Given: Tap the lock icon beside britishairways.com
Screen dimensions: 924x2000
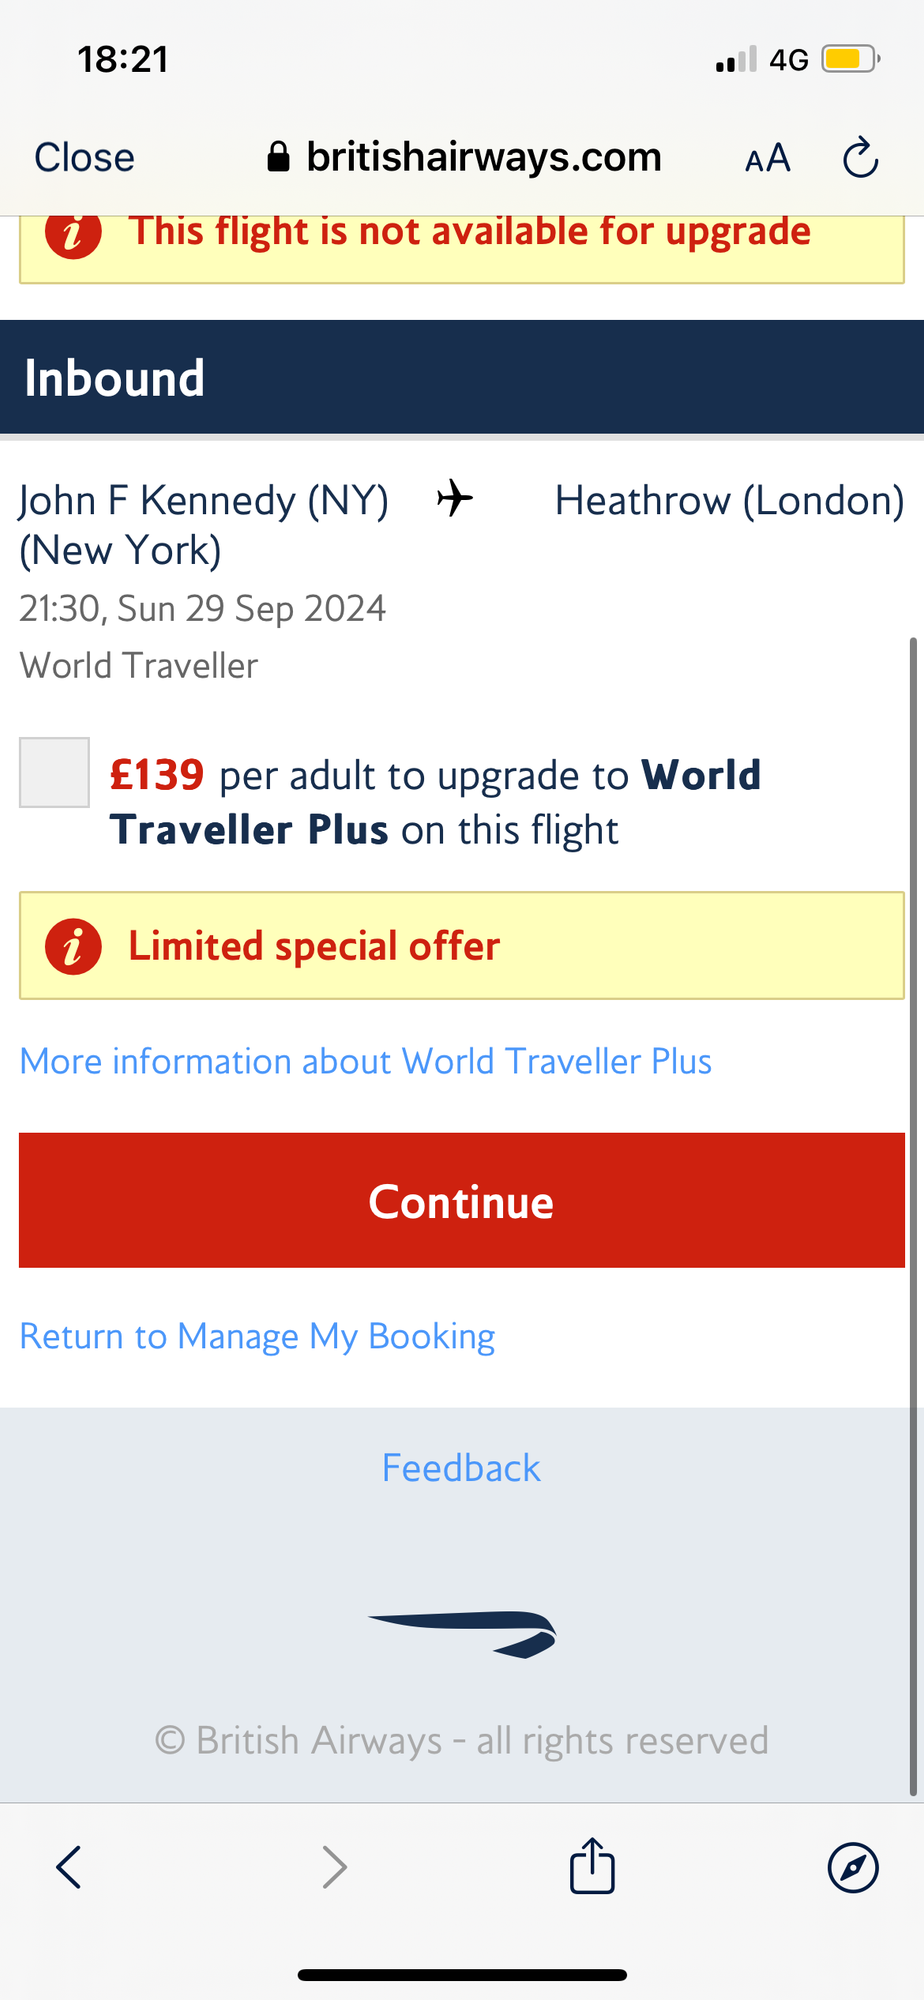Looking at the screenshot, I should point(278,157).
